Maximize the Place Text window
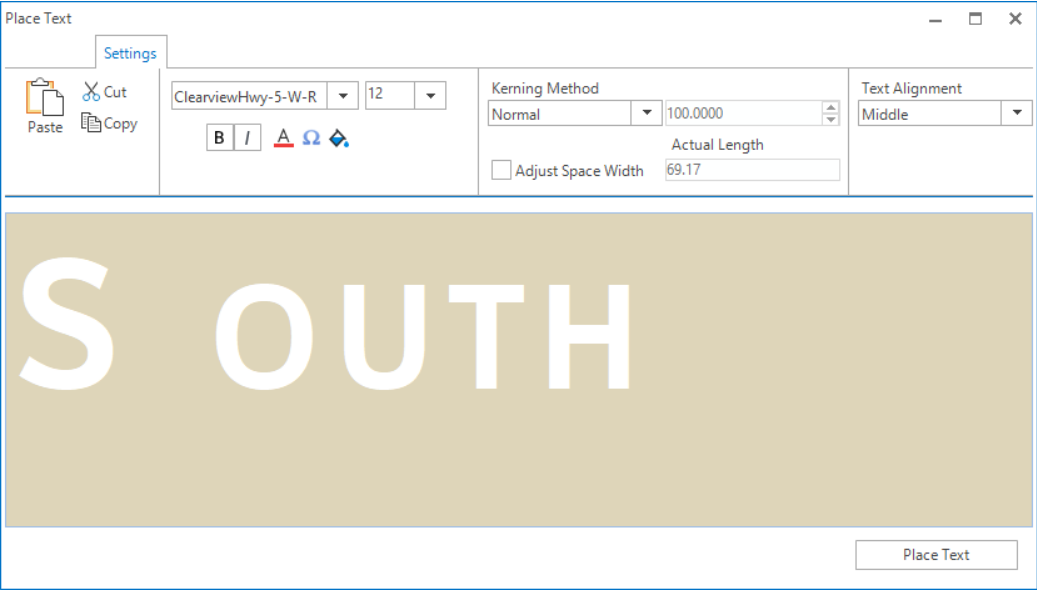This screenshot has height=593, width=1037. pyautogui.click(x=975, y=19)
